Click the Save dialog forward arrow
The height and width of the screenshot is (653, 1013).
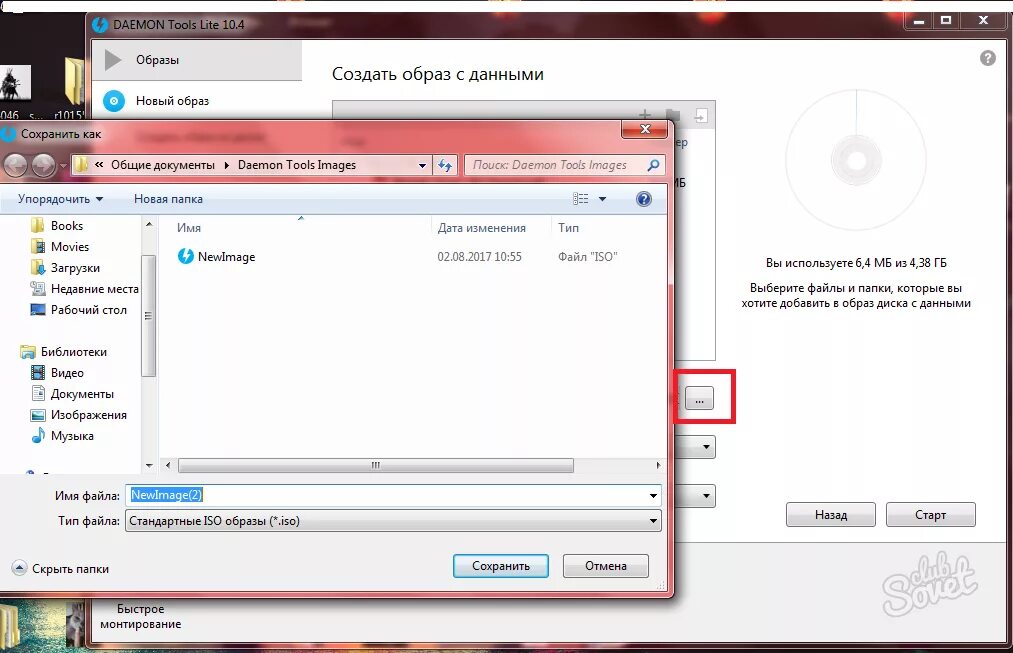[43, 165]
